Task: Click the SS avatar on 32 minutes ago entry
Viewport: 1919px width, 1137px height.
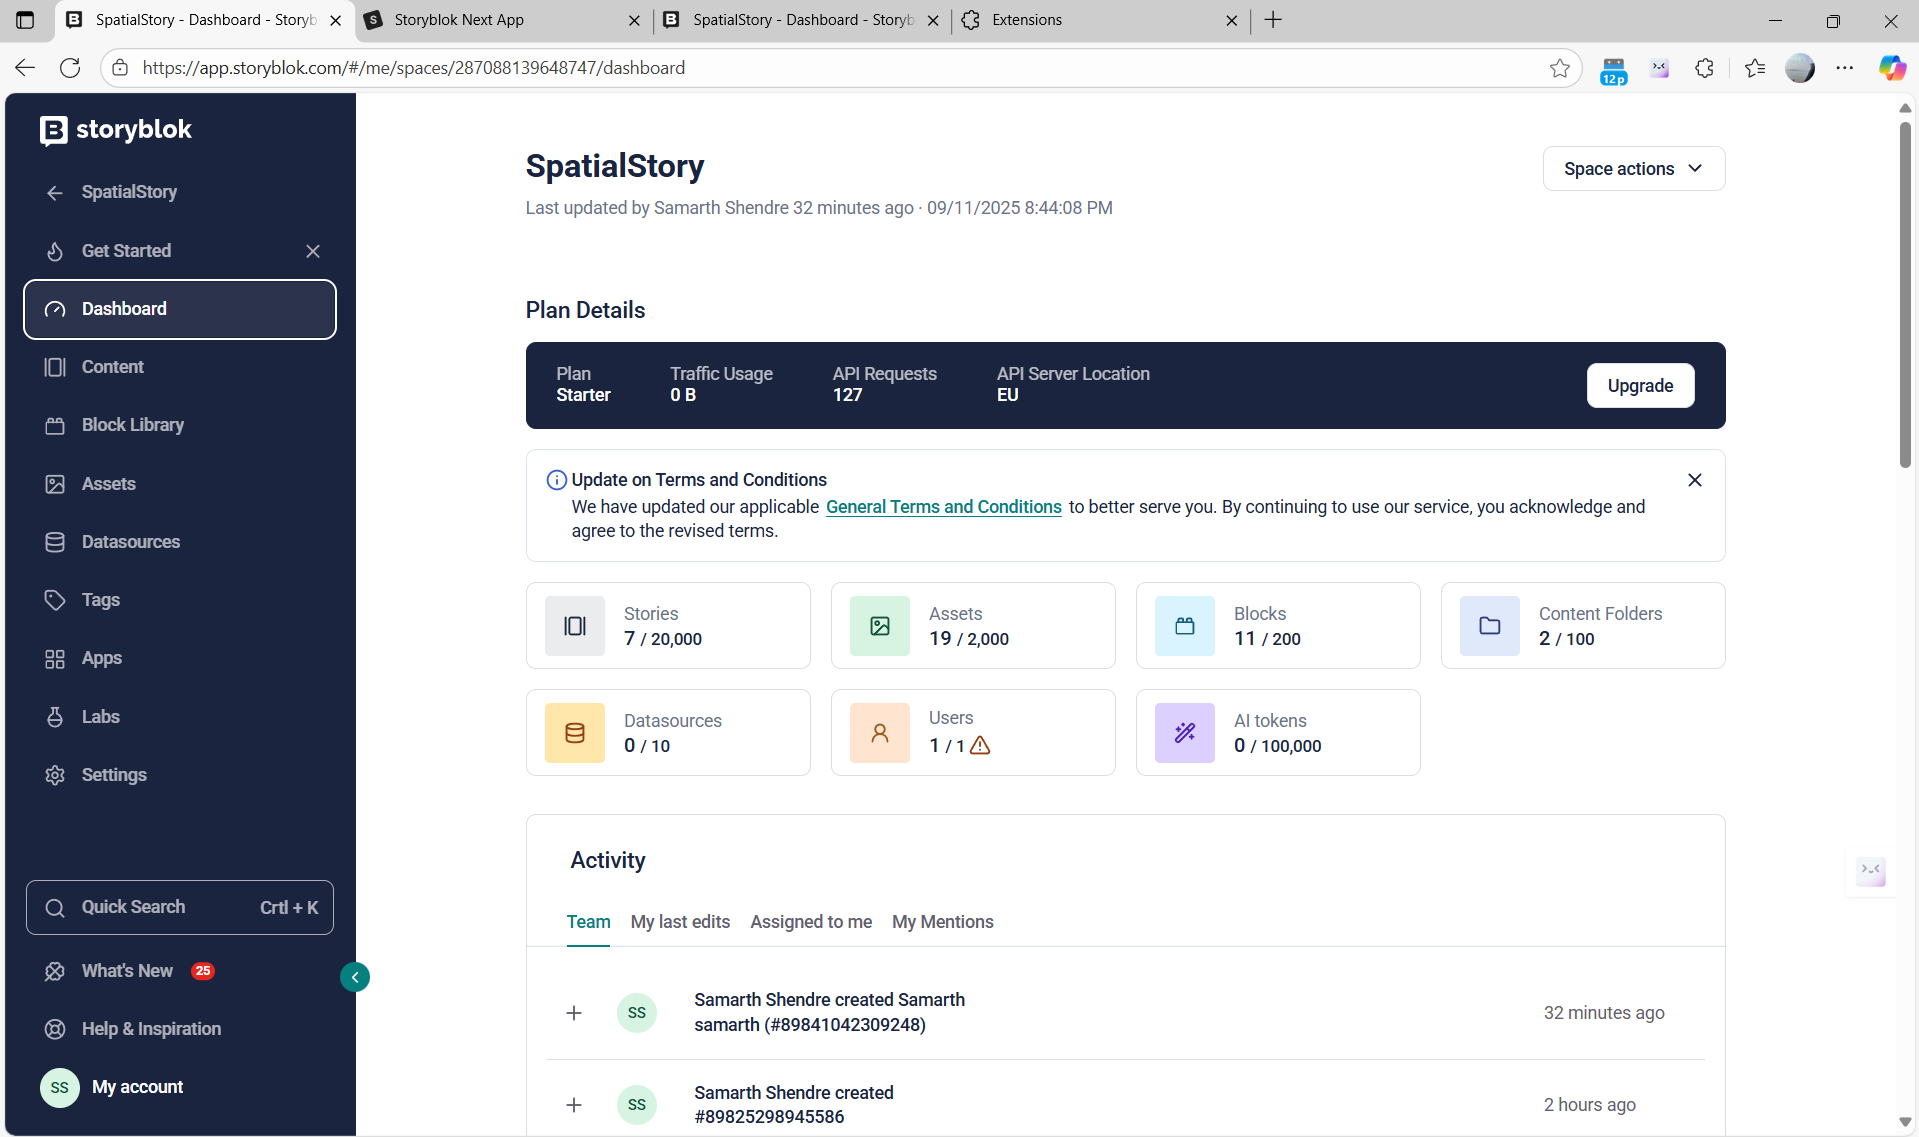Action: click(637, 1013)
